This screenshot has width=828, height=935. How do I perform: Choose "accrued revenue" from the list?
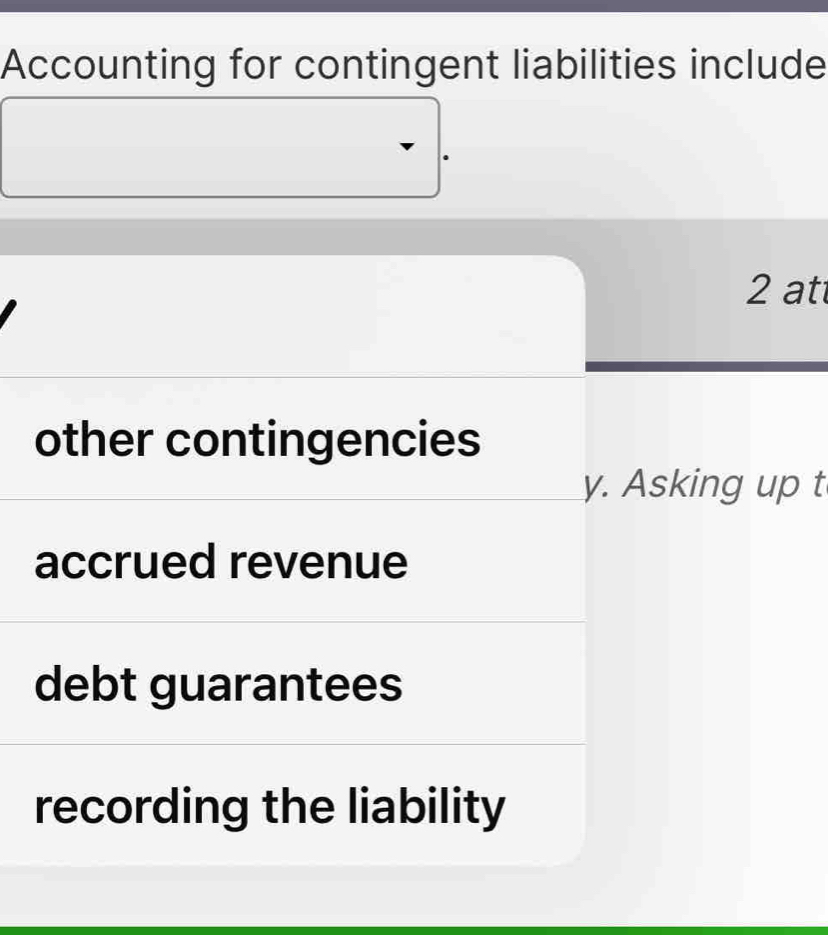[x=221, y=561]
